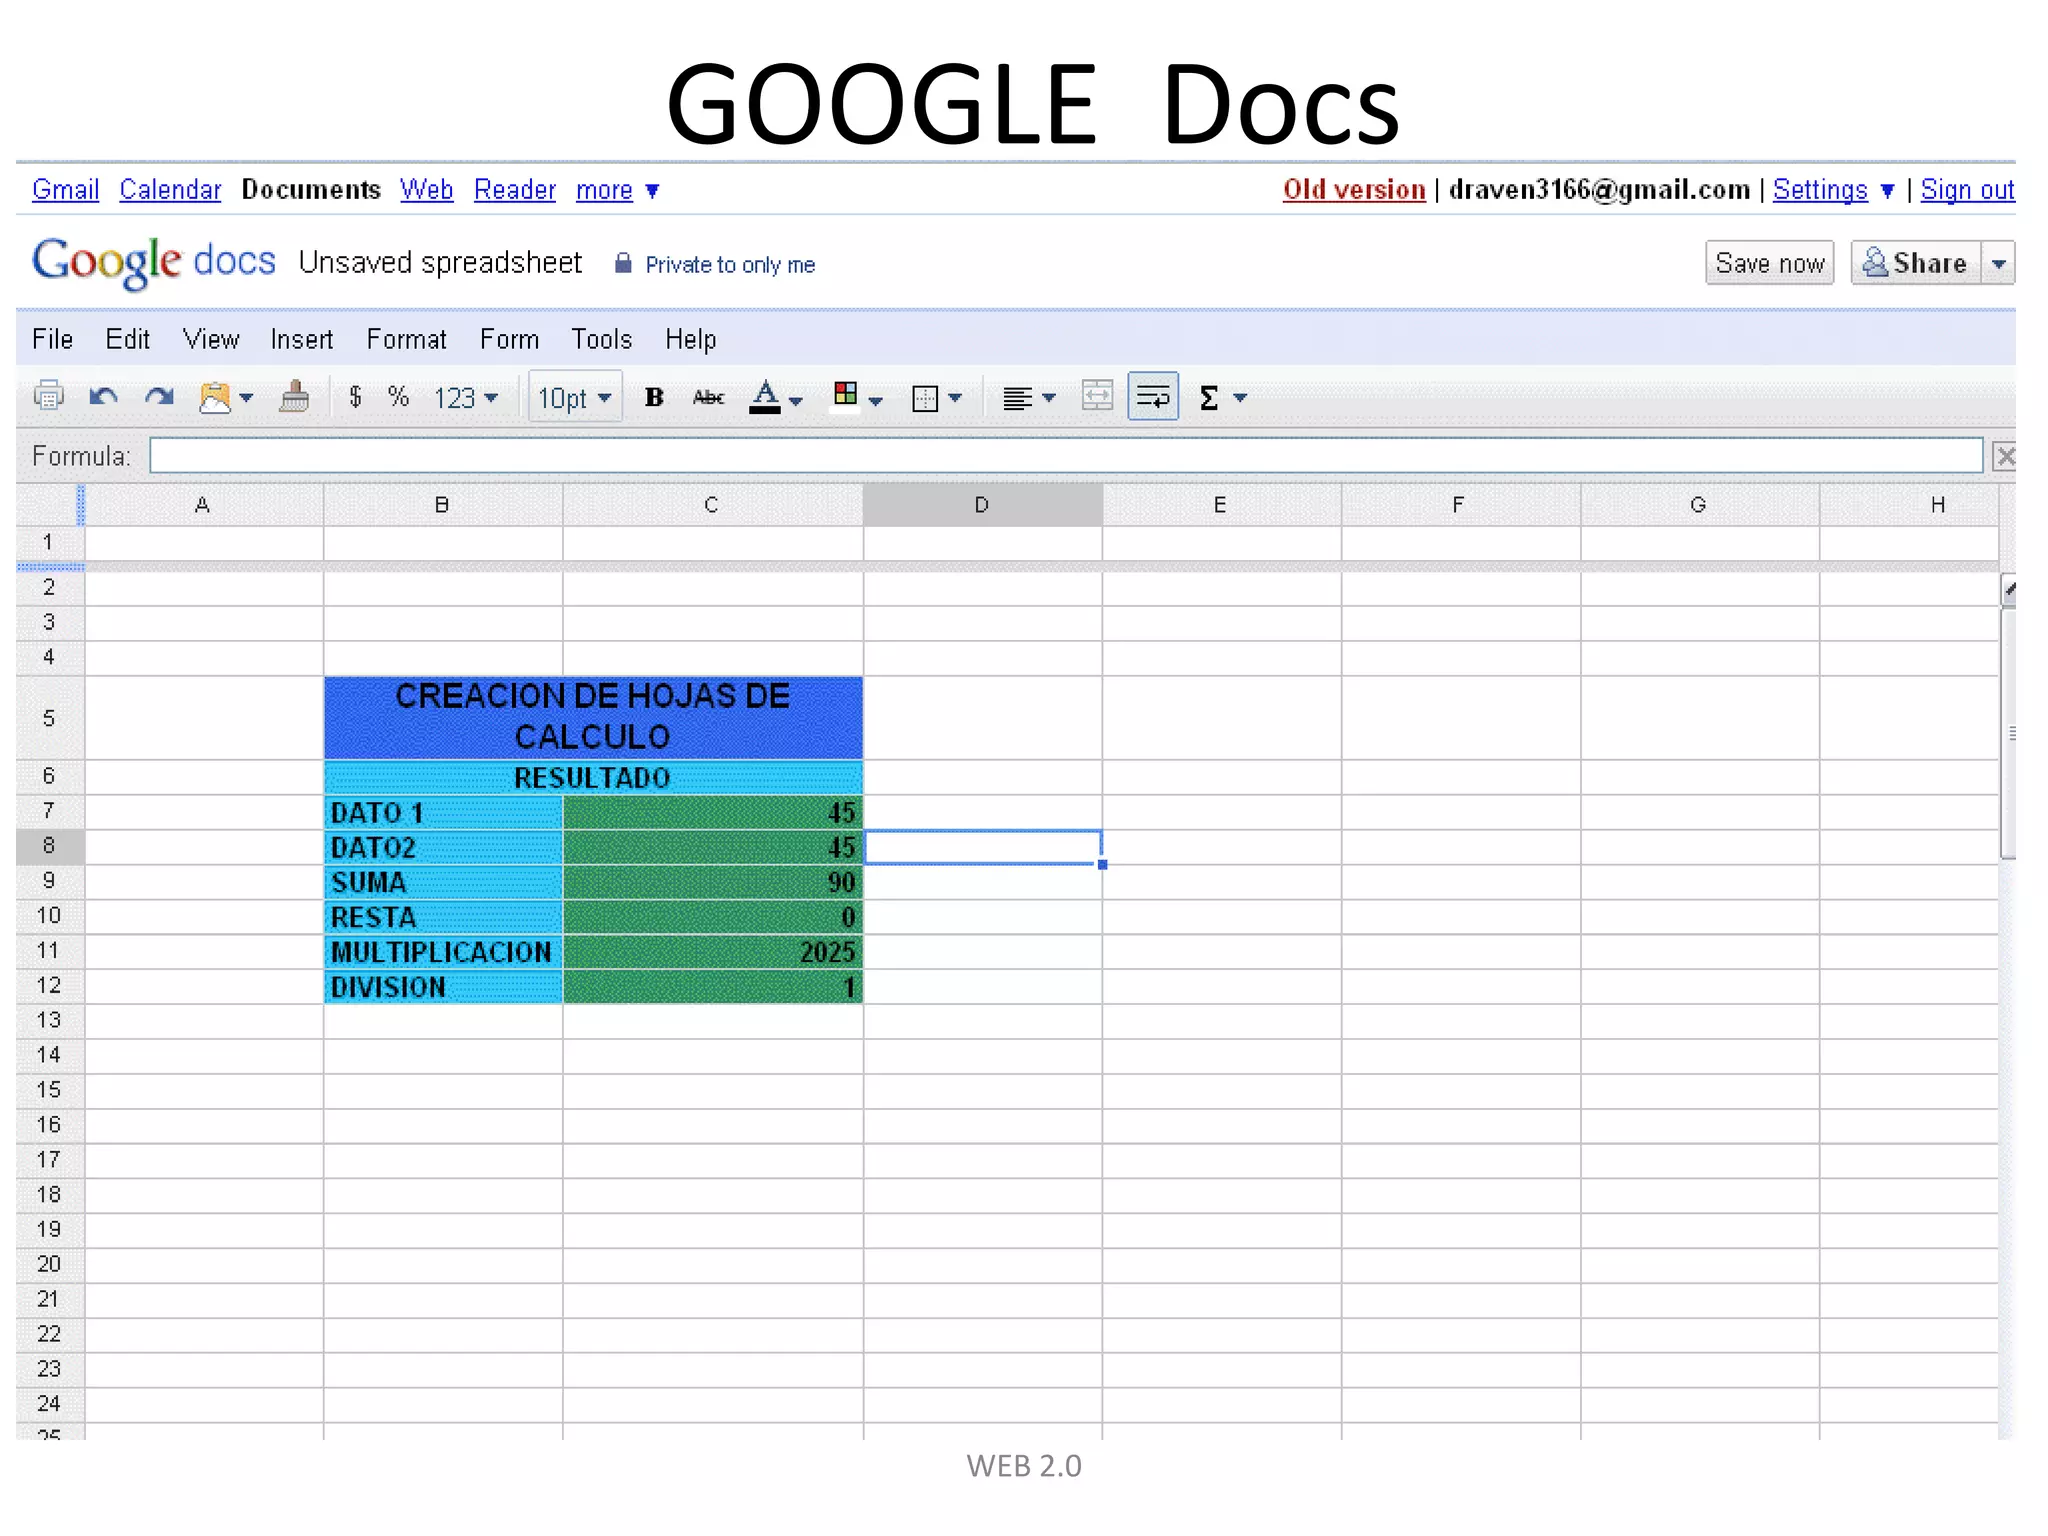The image size is (2048, 1536).
Task: Click the Print icon in toolbar
Action: [48, 397]
